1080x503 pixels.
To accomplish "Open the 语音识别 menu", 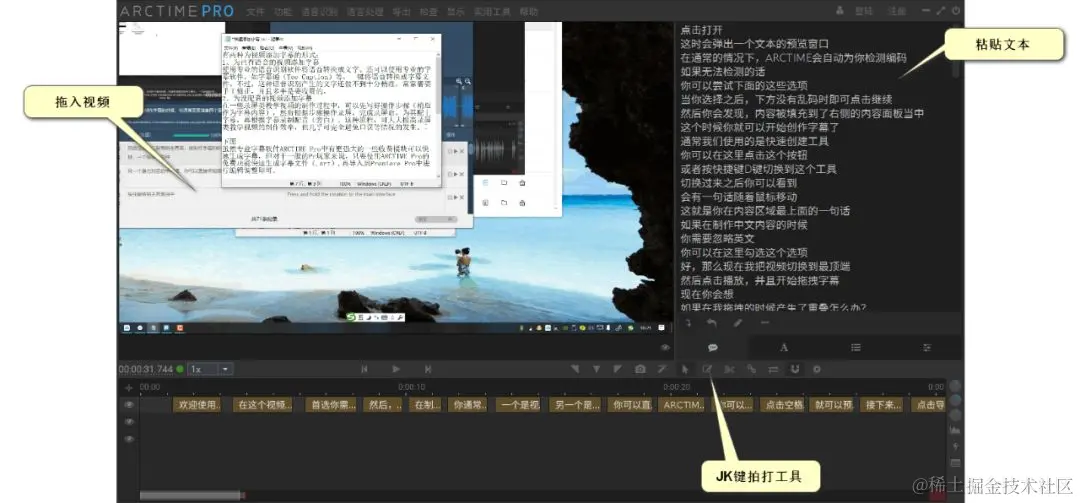I will pos(319,12).
